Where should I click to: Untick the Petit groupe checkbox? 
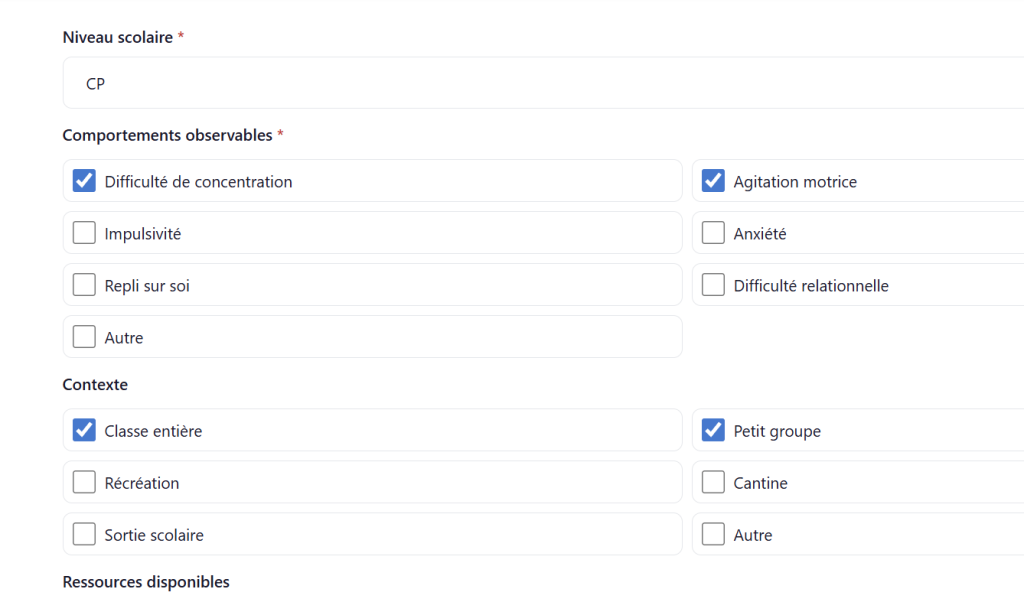[x=713, y=431]
